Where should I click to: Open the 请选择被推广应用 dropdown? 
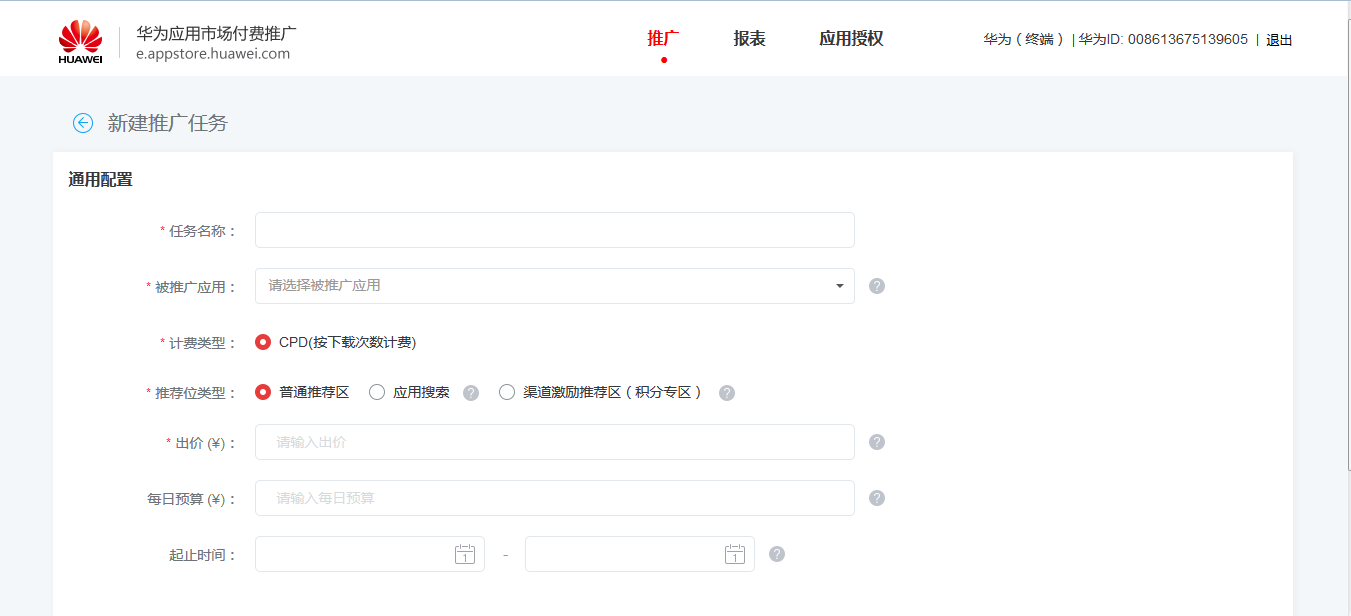tap(554, 286)
